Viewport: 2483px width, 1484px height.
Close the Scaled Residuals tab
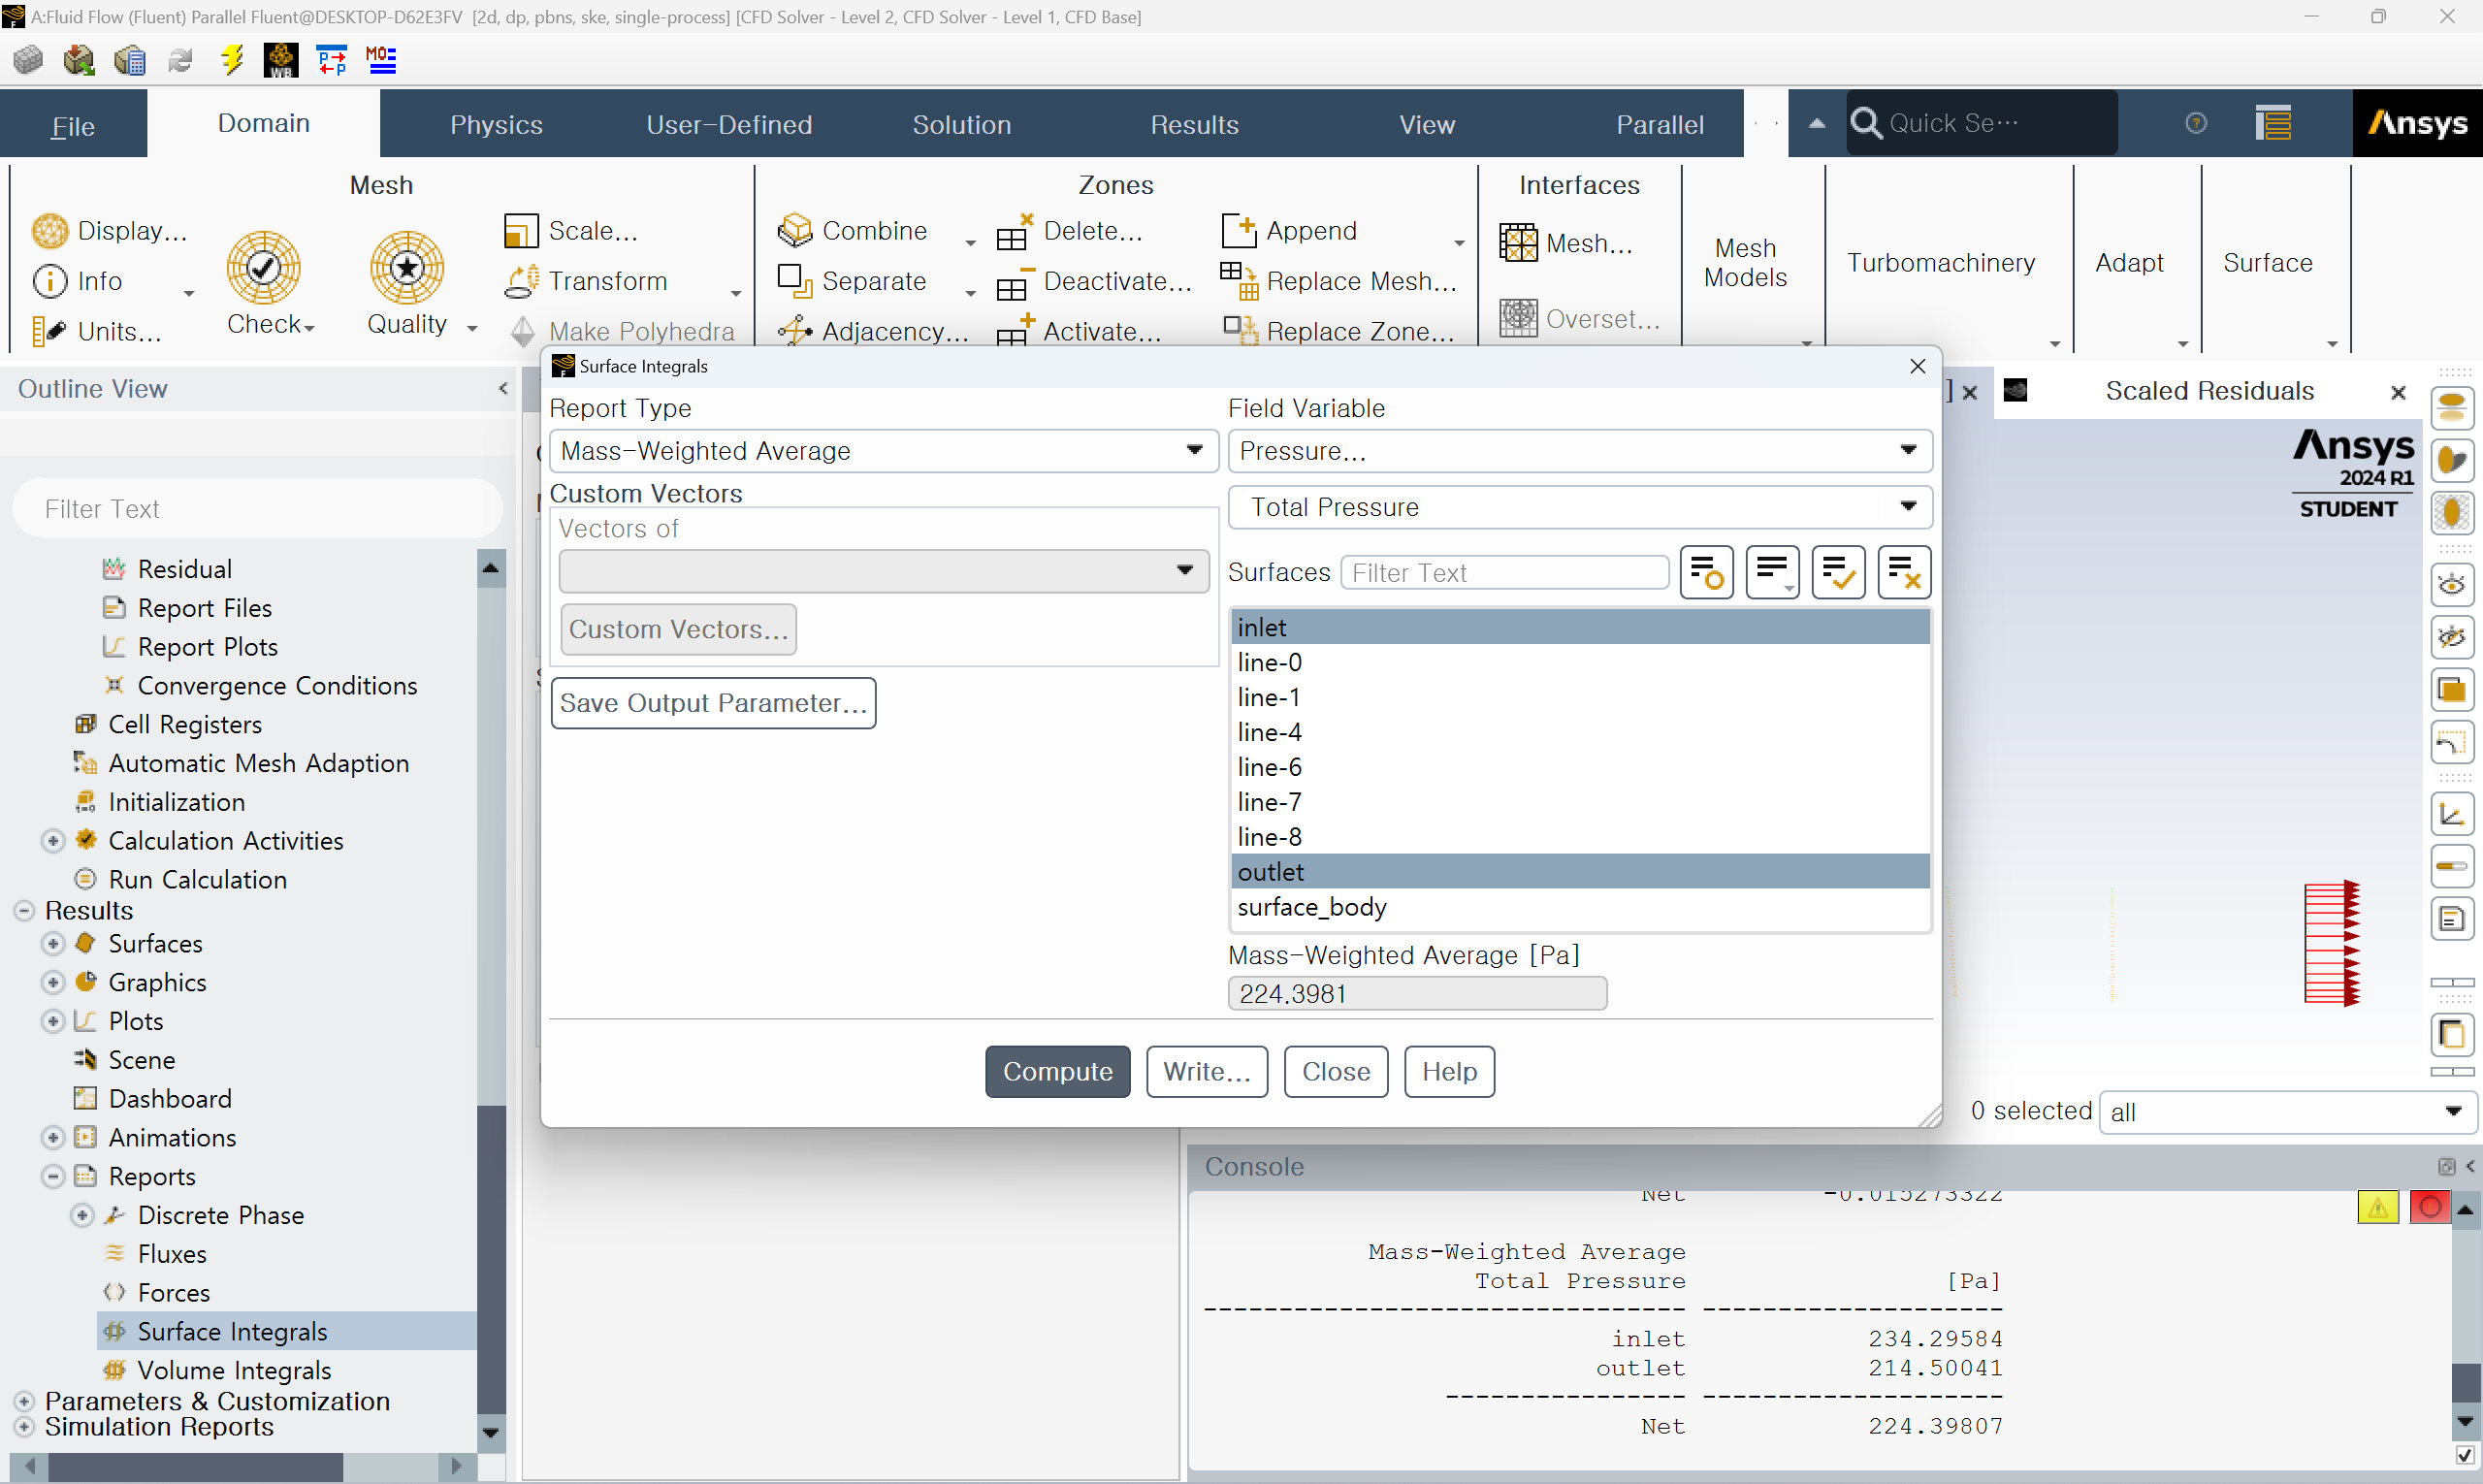click(2398, 392)
